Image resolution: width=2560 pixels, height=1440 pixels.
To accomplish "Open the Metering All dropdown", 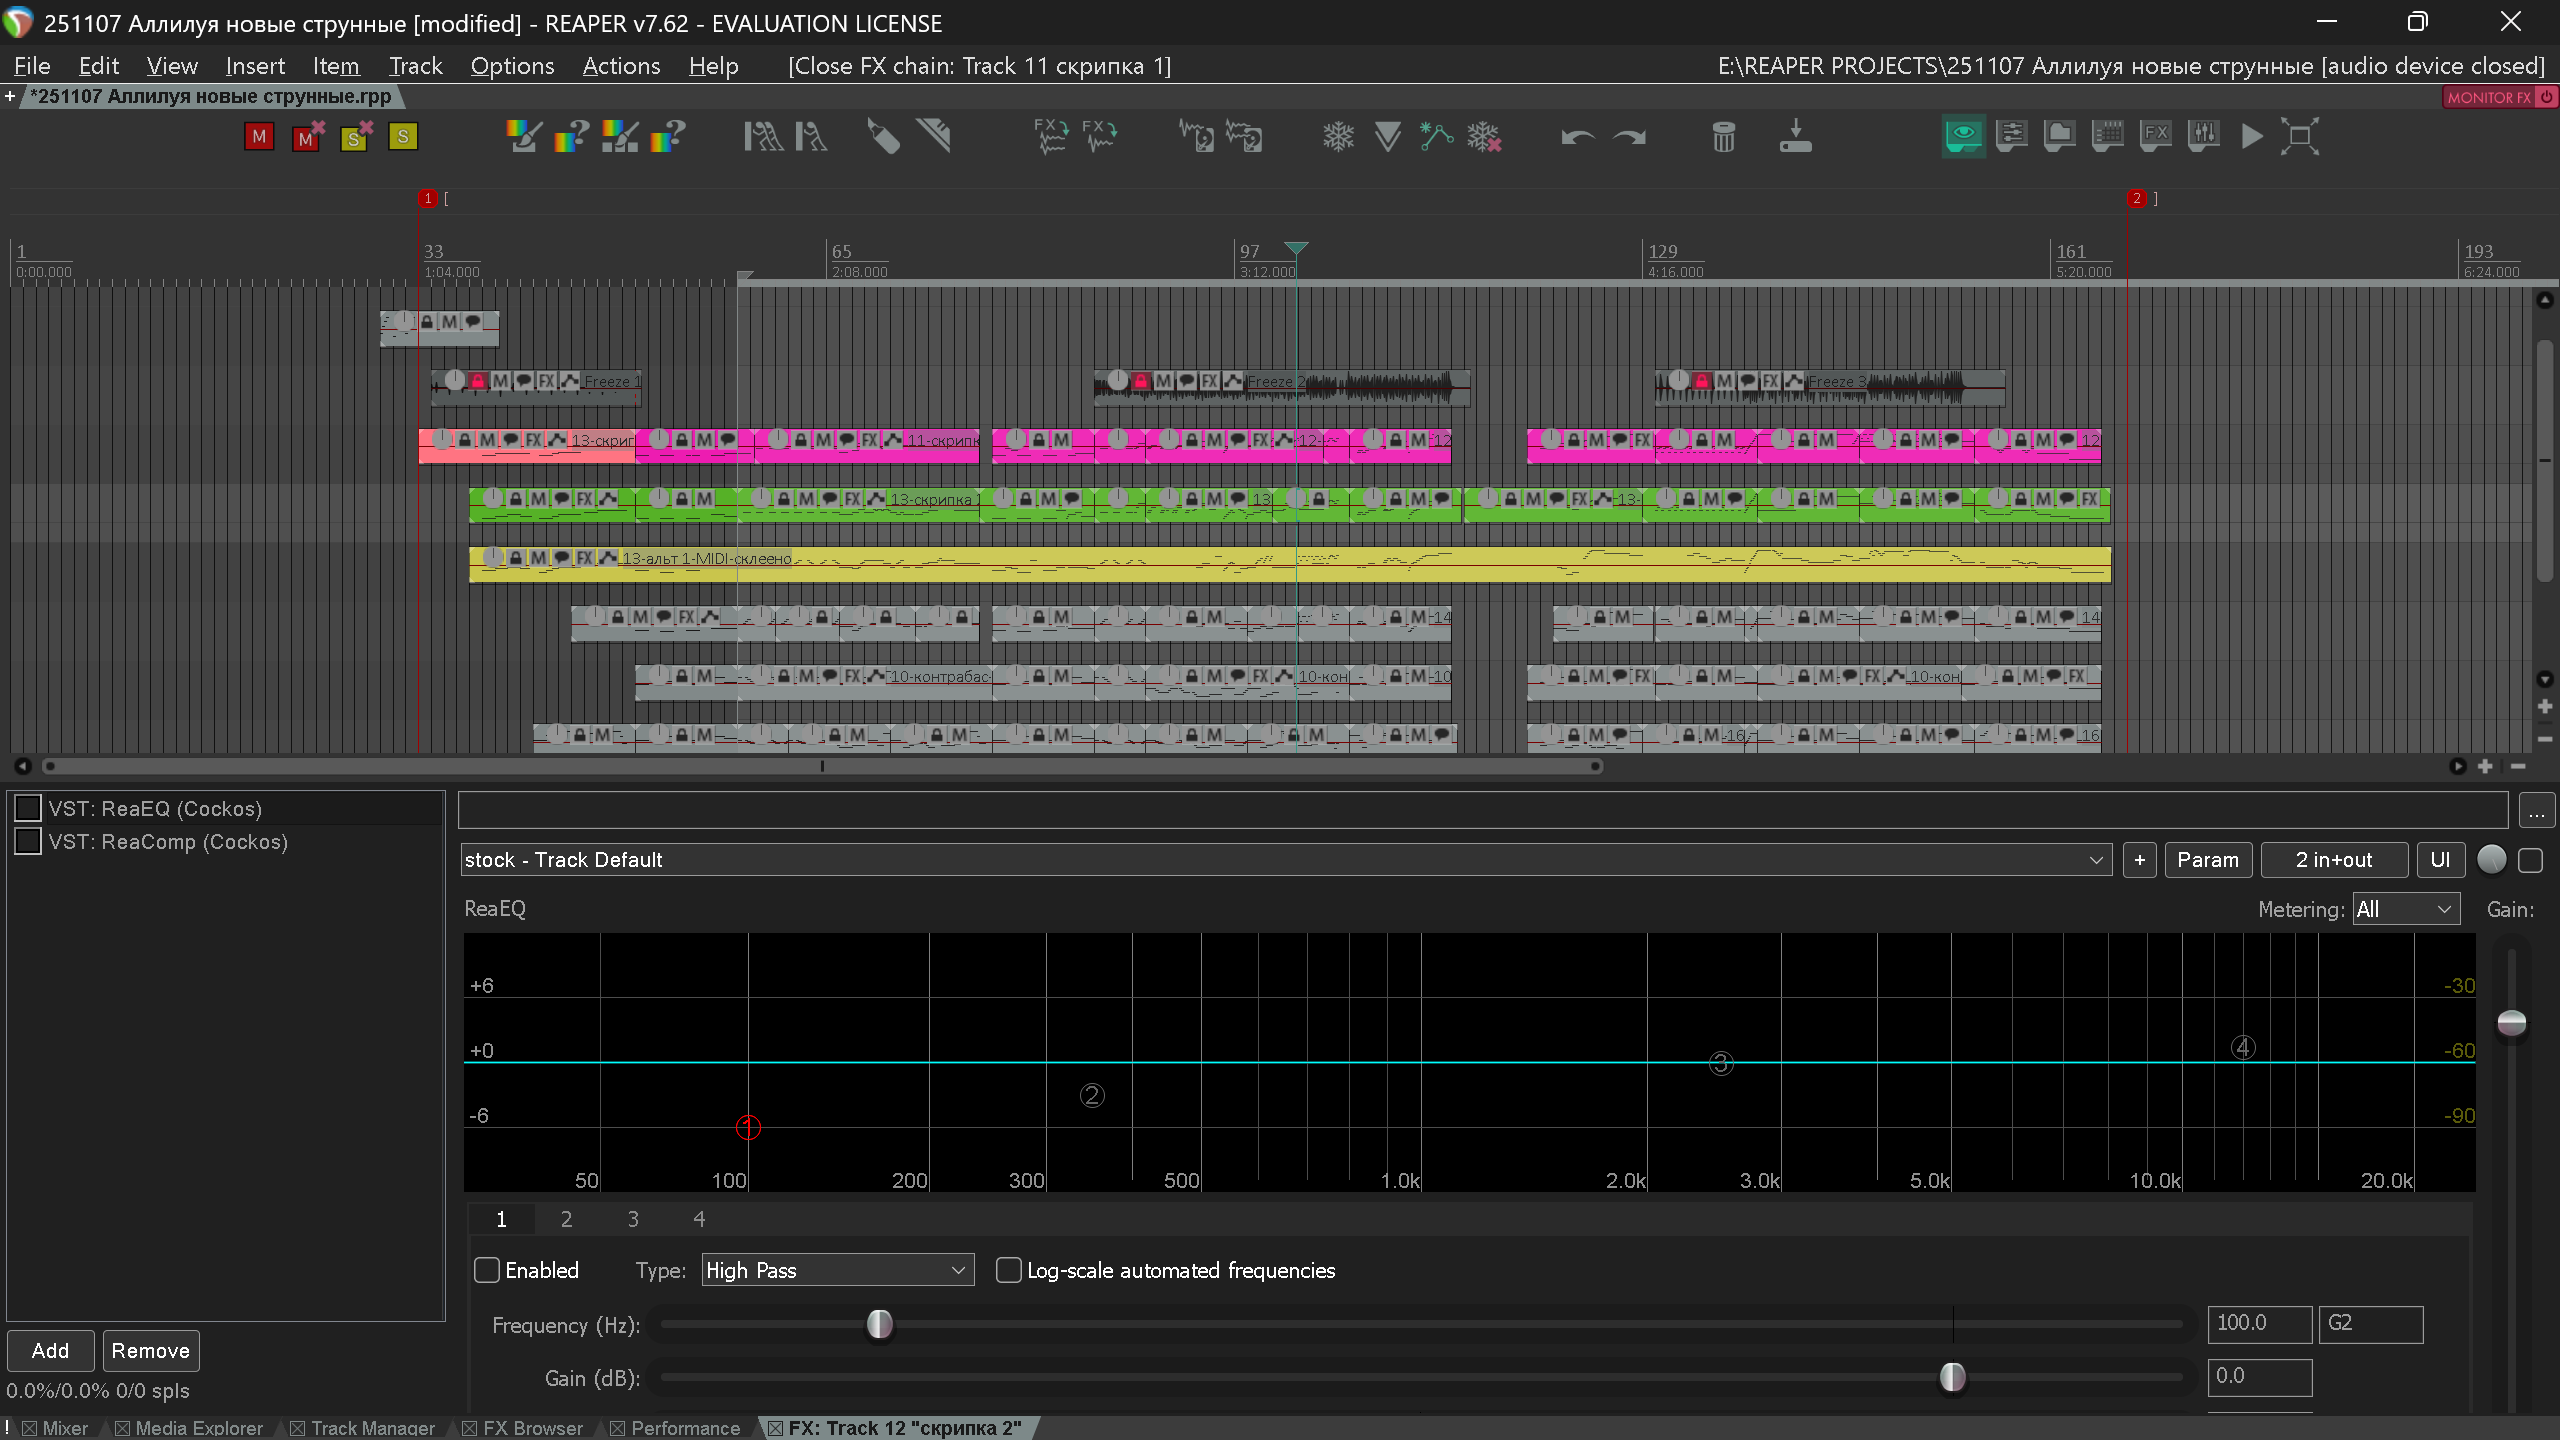I will (x=2405, y=910).
